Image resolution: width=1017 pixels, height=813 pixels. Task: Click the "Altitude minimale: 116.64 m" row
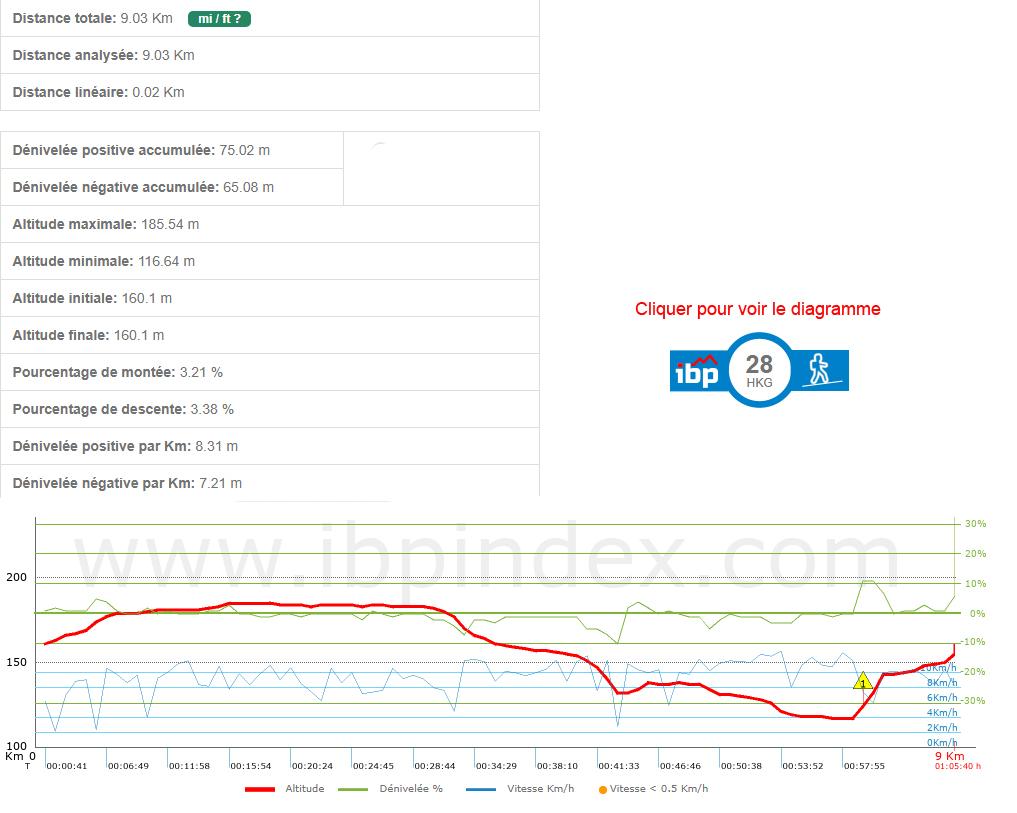point(270,261)
